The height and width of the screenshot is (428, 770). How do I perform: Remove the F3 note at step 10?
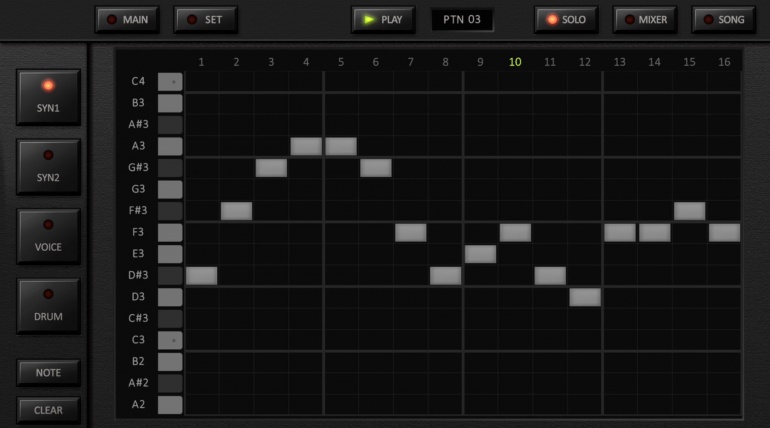coord(515,233)
